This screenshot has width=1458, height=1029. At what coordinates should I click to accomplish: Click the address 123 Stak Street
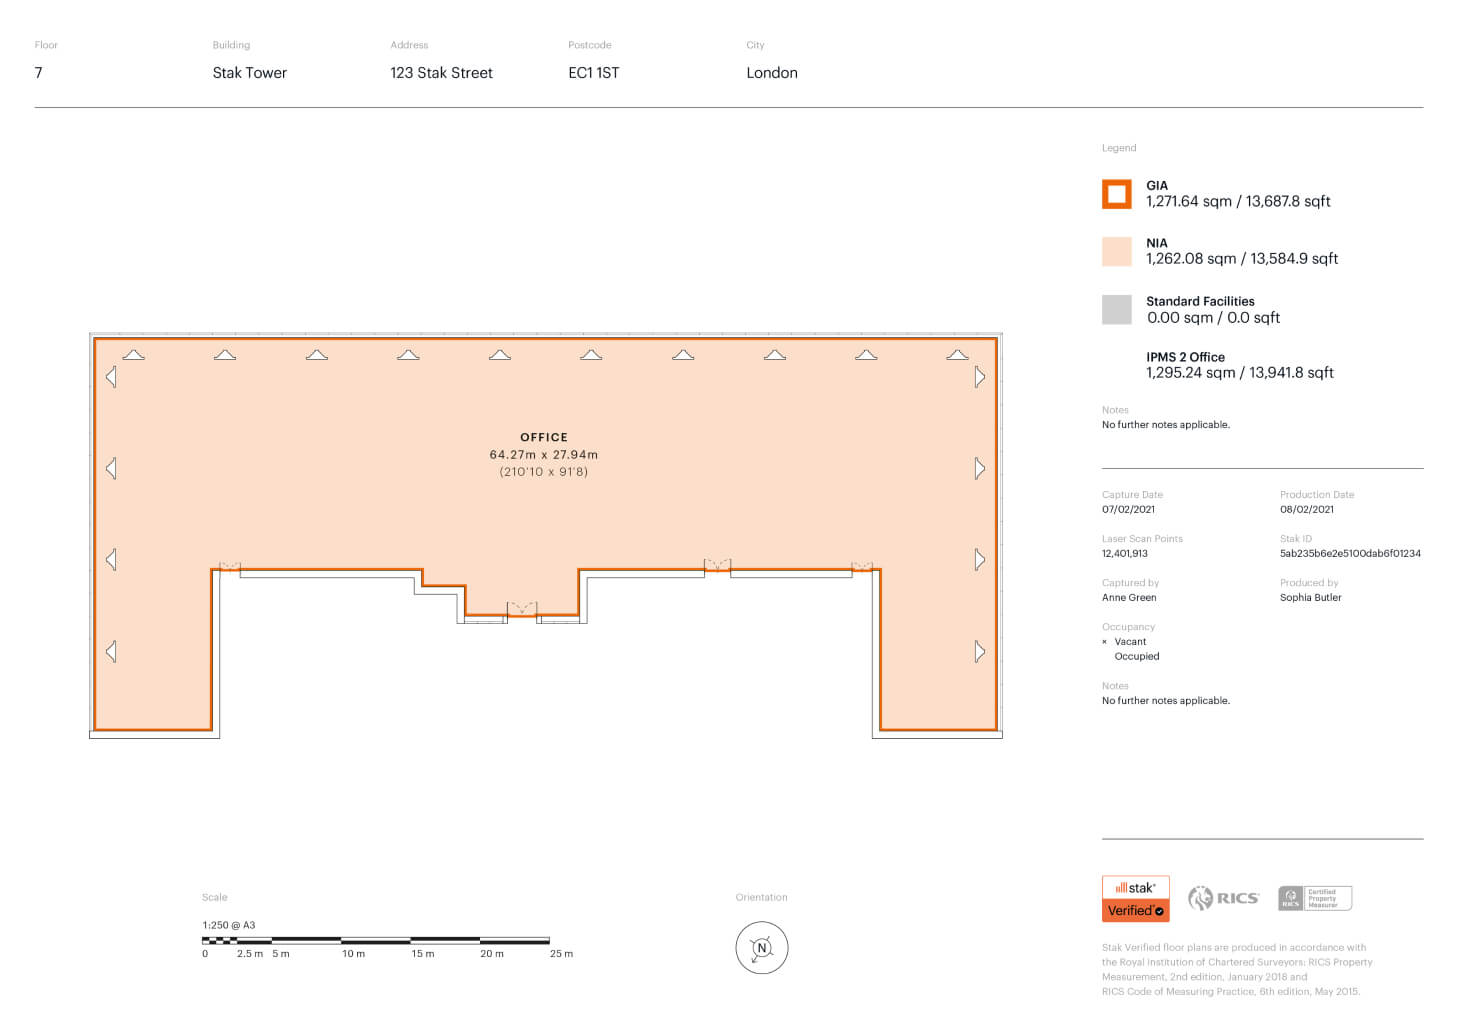click(x=441, y=73)
